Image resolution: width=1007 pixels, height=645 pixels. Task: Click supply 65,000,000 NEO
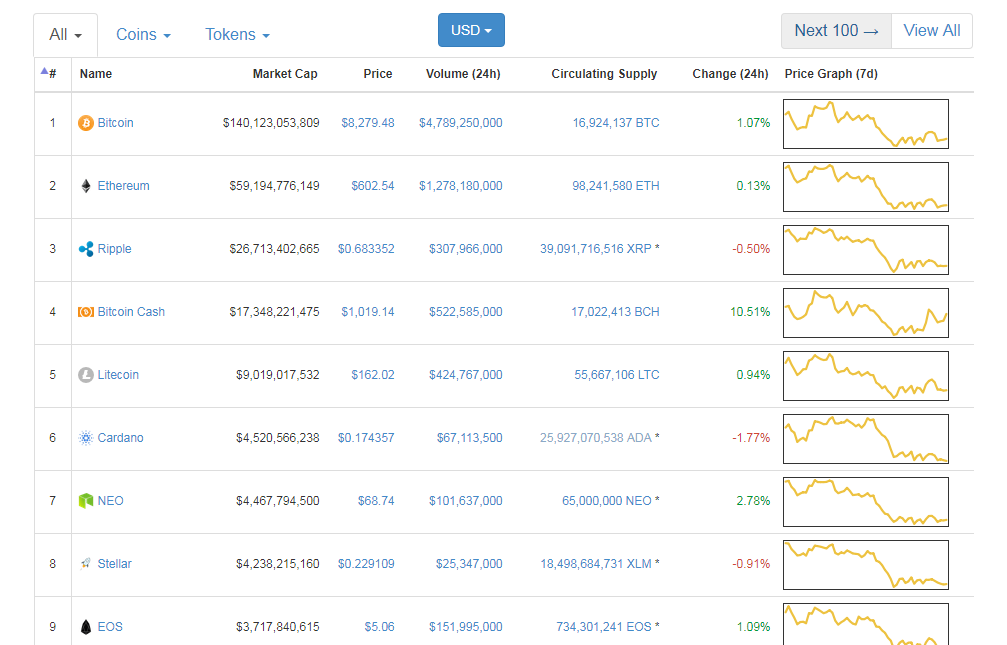coord(607,500)
